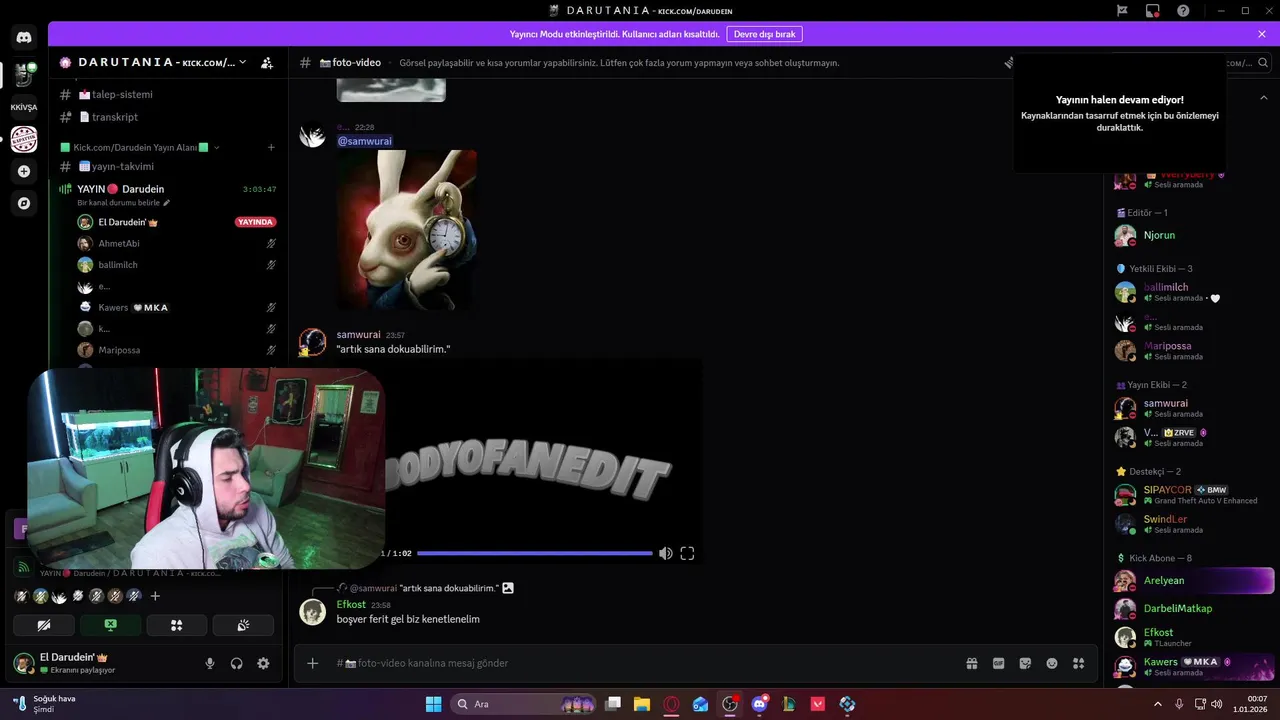This screenshot has width=1280, height=720.
Task: Deafen with headphones icon in user panel
Action: (x=237, y=663)
